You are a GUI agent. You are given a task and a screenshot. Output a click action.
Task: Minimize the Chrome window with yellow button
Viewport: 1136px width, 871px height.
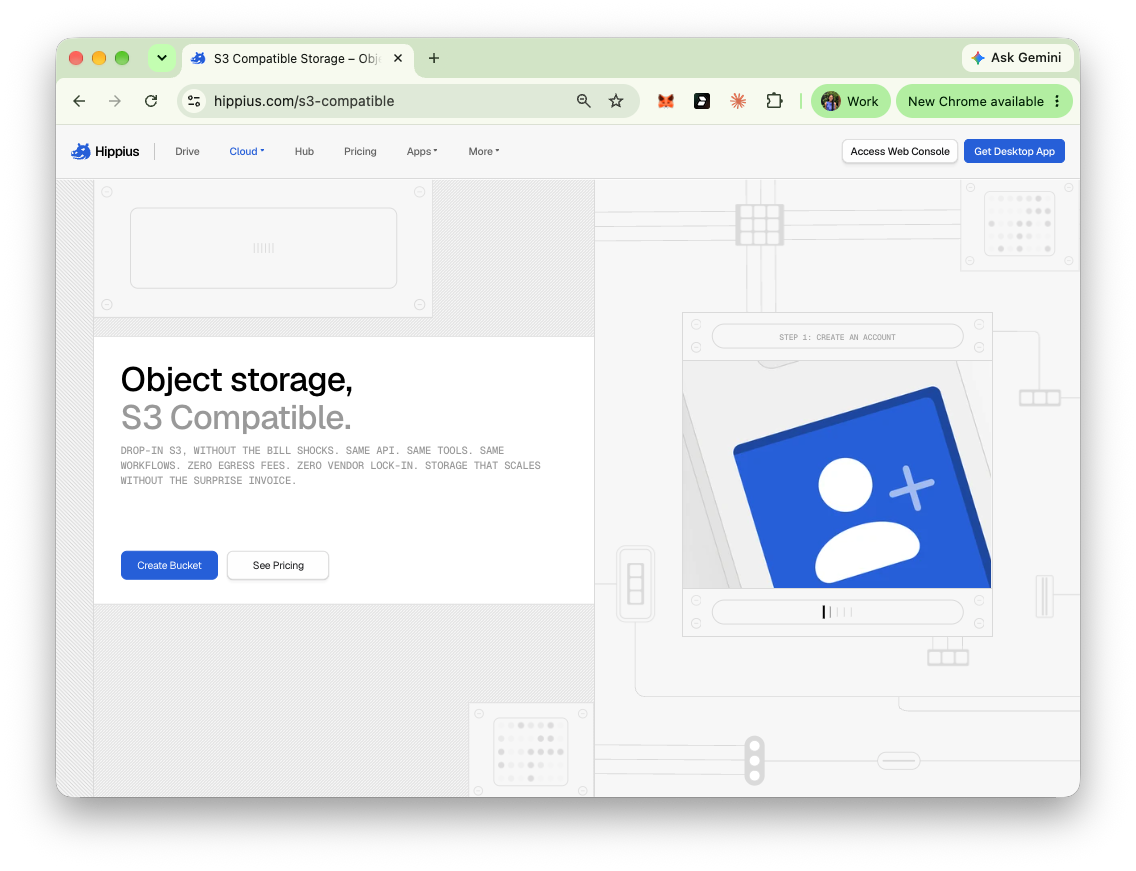[x=99, y=58]
